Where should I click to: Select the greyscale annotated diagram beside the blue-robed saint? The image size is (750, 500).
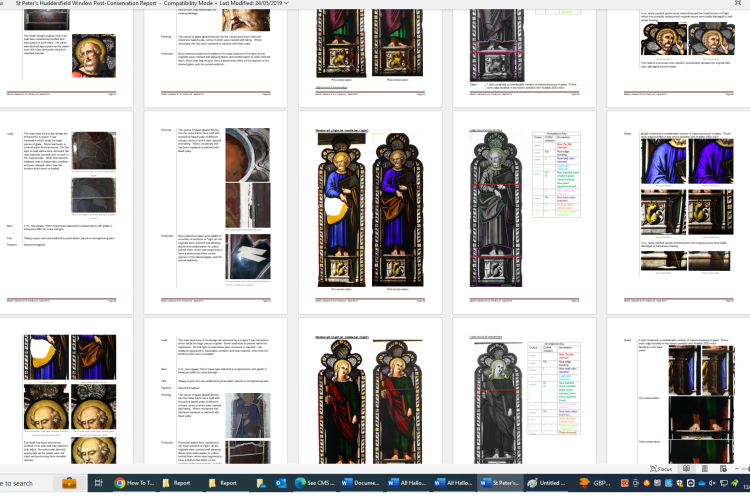point(496,210)
